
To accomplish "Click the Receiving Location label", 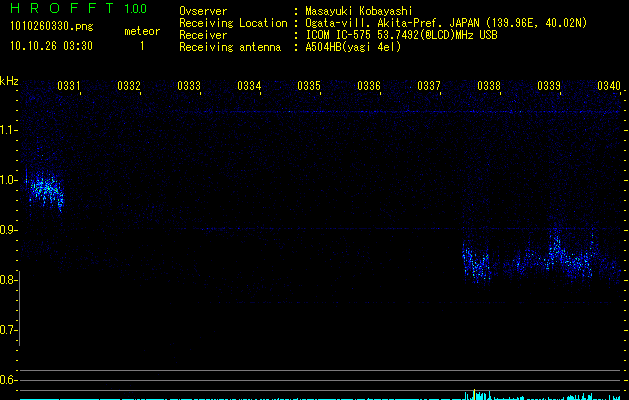I will point(233,23).
